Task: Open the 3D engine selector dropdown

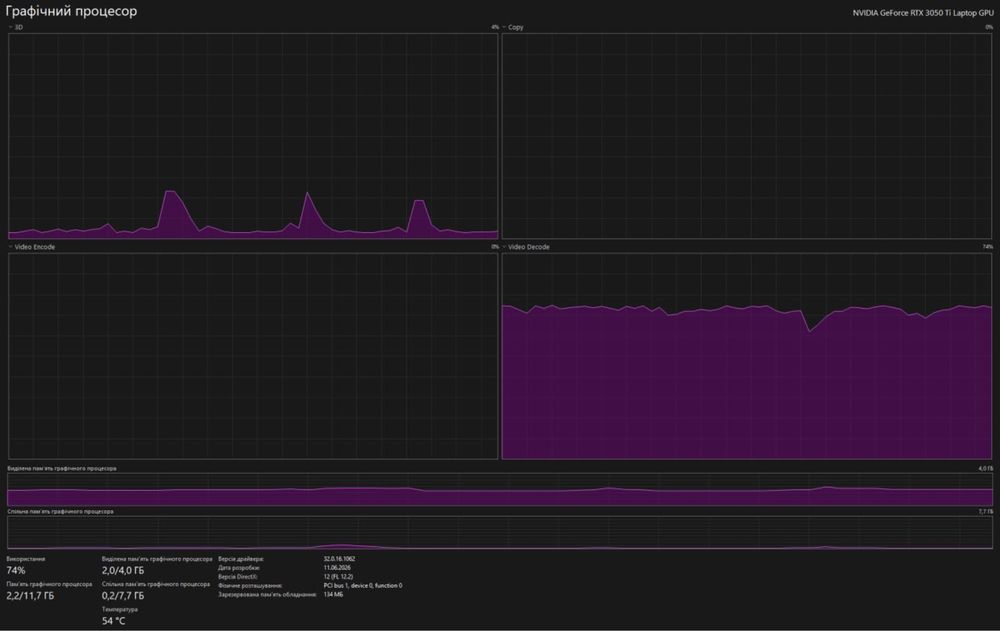Action: pyautogui.click(x=15, y=27)
